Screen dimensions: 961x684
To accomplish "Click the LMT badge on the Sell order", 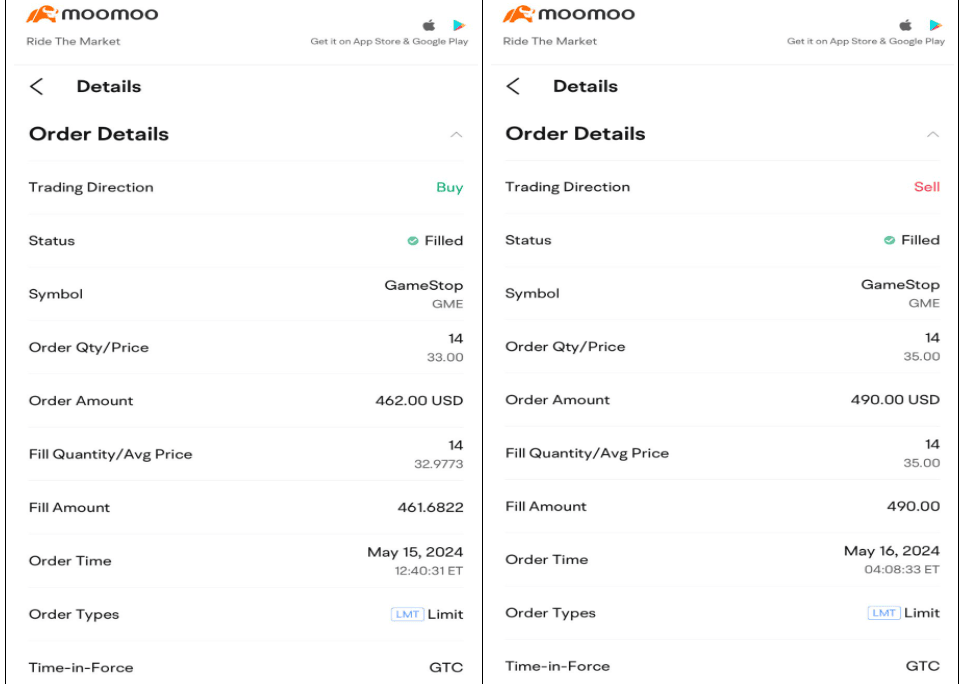I will click(884, 613).
